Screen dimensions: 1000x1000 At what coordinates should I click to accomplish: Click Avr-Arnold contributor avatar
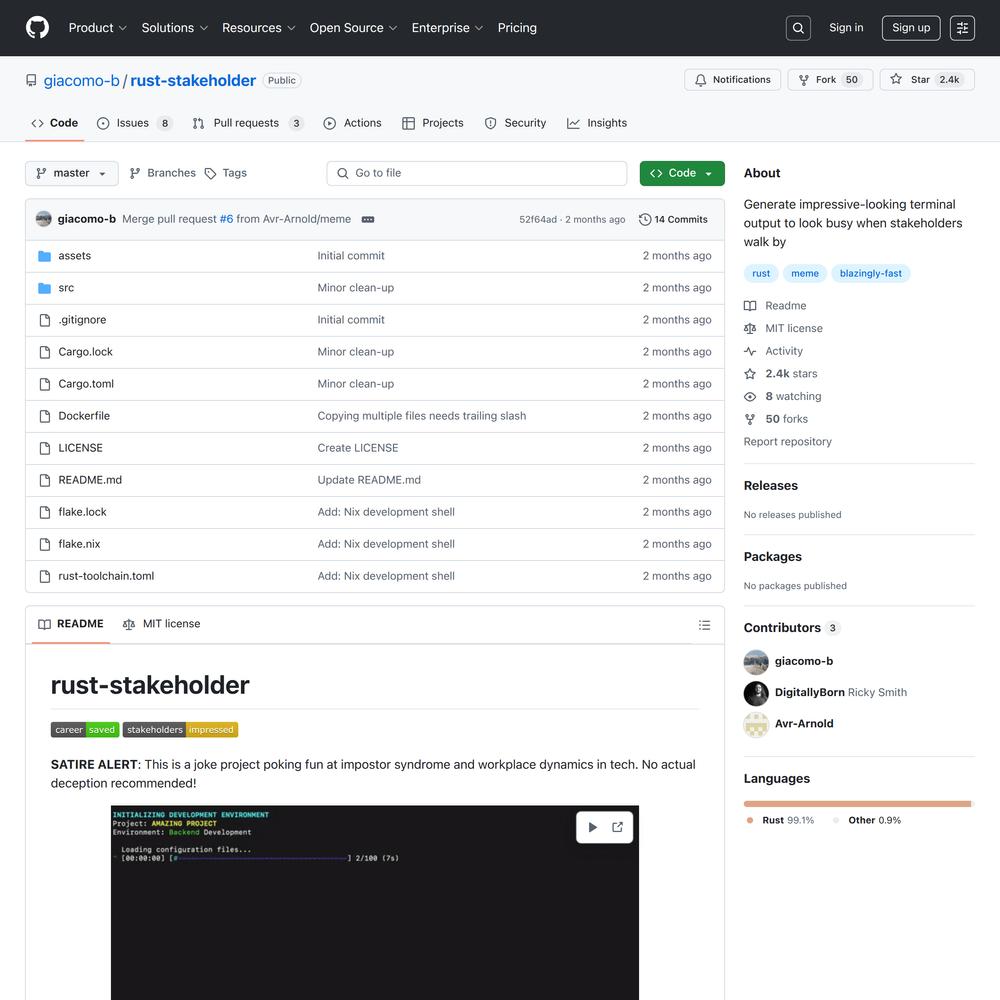tap(756, 724)
